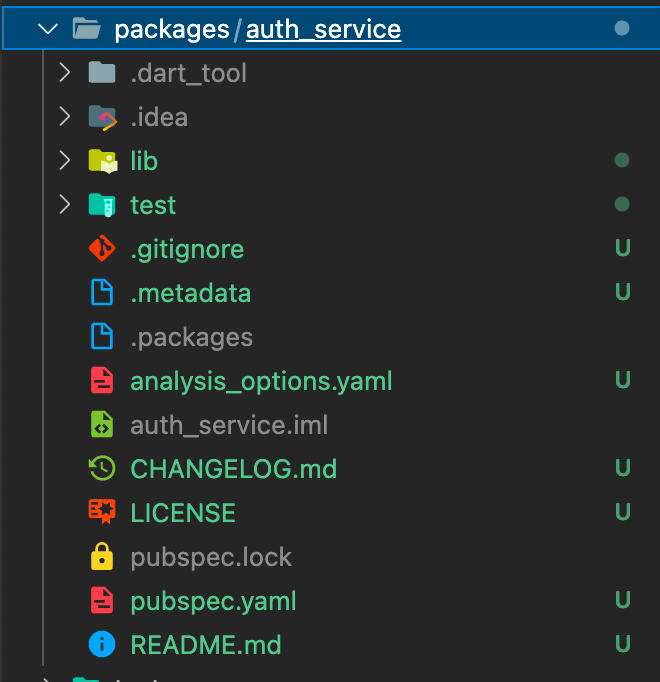Viewport: 660px width, 682px height.
Task: Open the pubspec.yaml file
Action: 213,601
